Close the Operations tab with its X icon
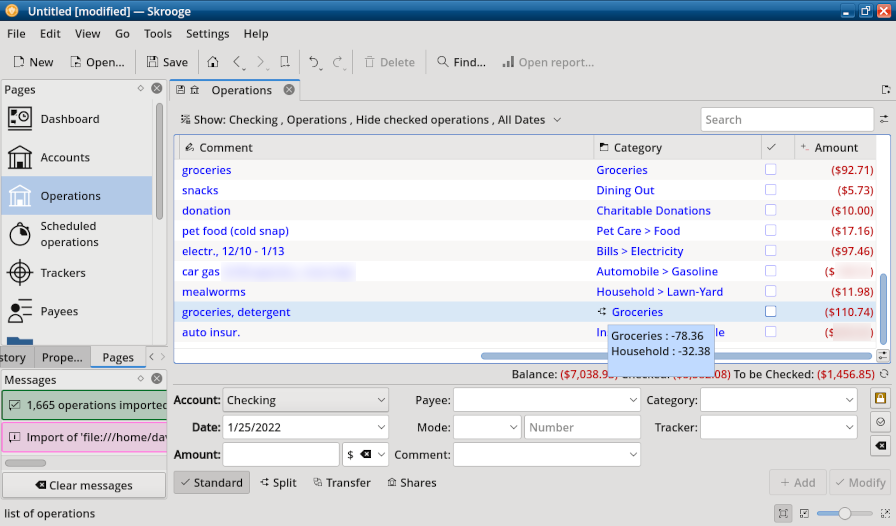This screenshot has height=526, width=896. point(289,90)
